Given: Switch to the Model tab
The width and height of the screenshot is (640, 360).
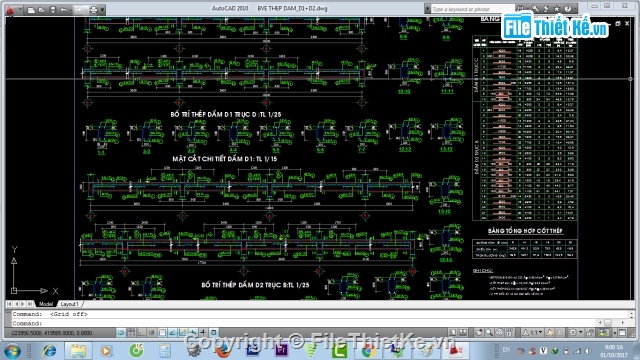Looking at the screenshot, I should pyautogui.click(x=46, y=304).
